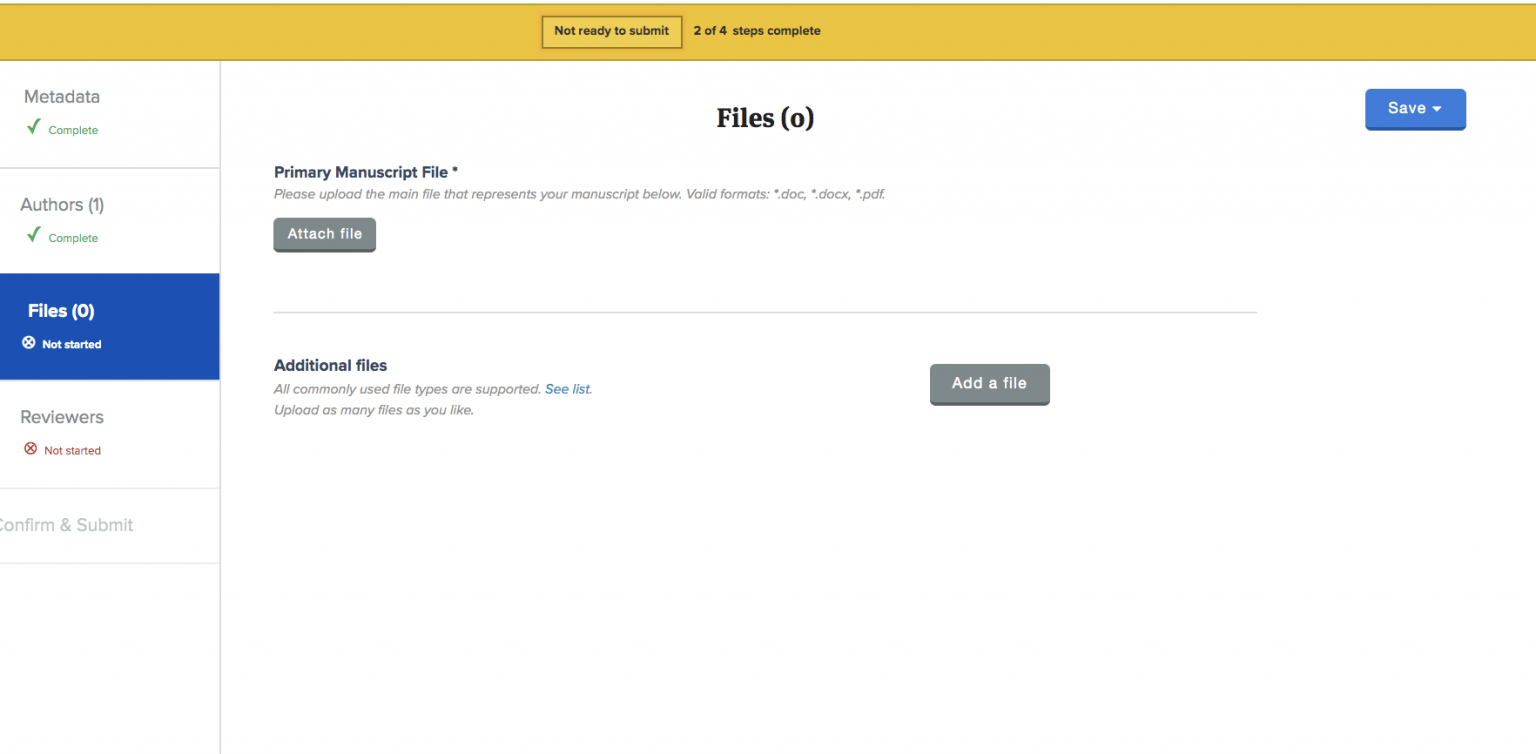Select the Files (0) step
The height and width of the screenshot is (754, 1536).
[110, 327]
